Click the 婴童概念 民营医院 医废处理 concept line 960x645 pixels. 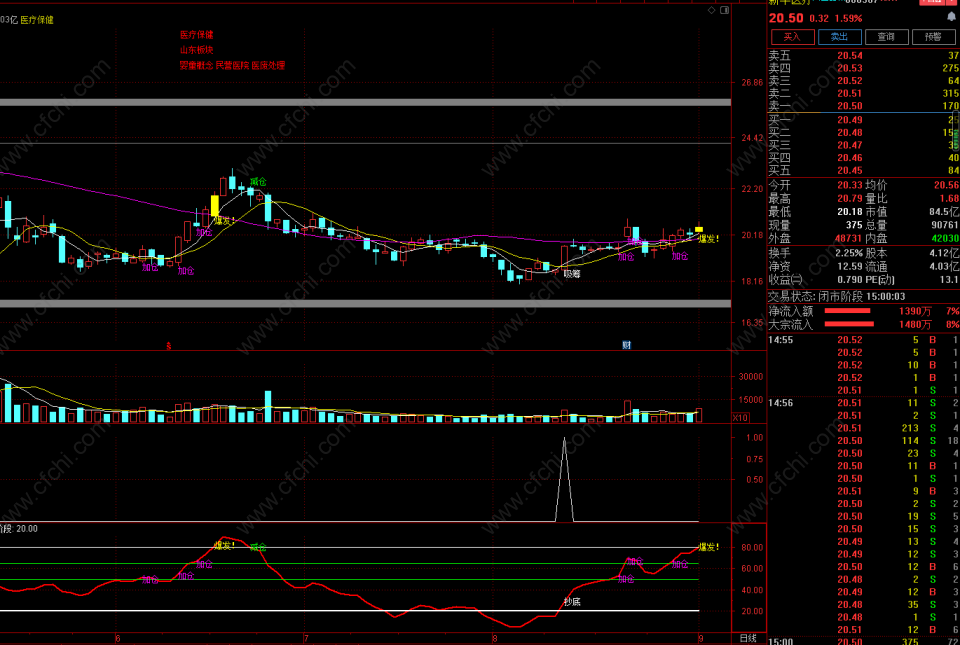pyautogui.click(x=232, y=65)
